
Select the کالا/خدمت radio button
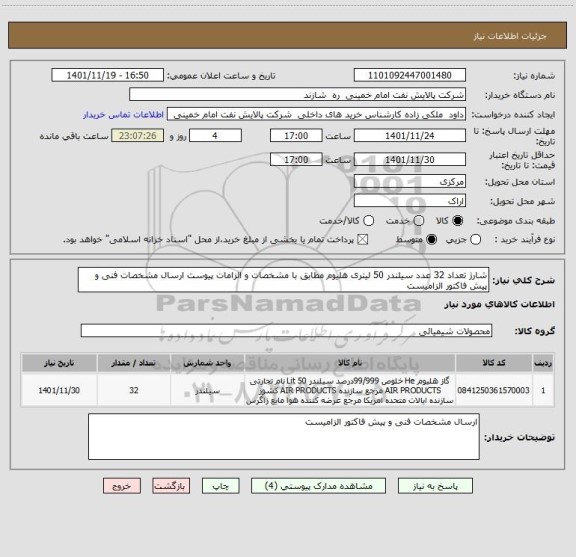[x=368, y=220]
